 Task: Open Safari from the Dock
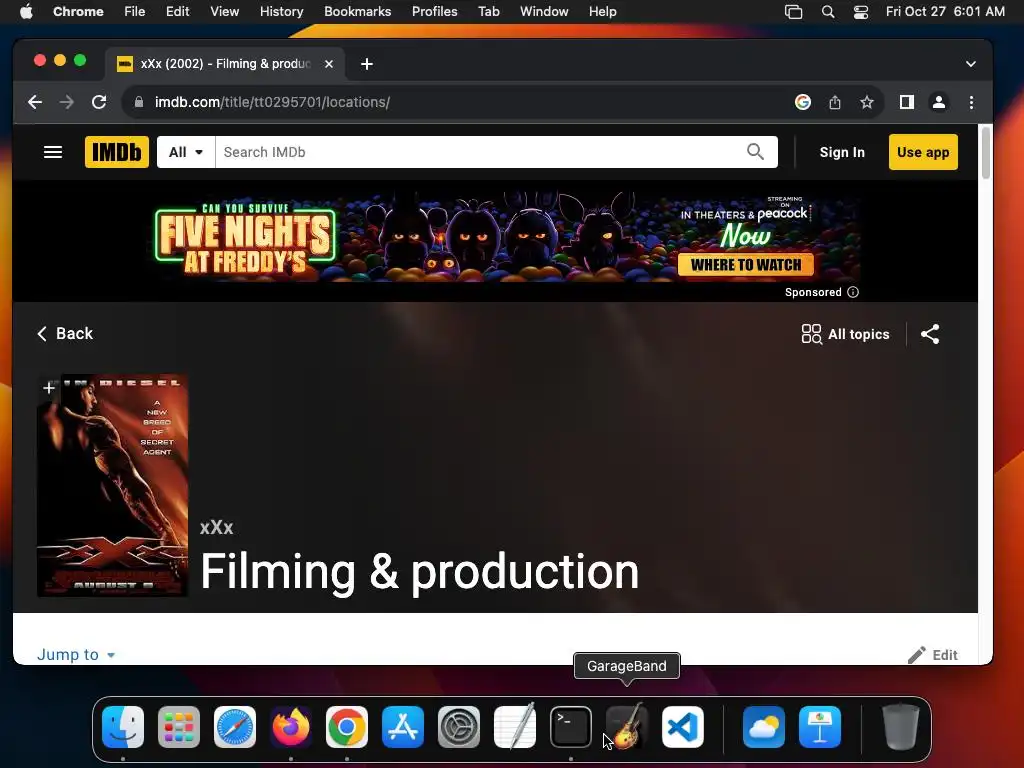[235, 726]
